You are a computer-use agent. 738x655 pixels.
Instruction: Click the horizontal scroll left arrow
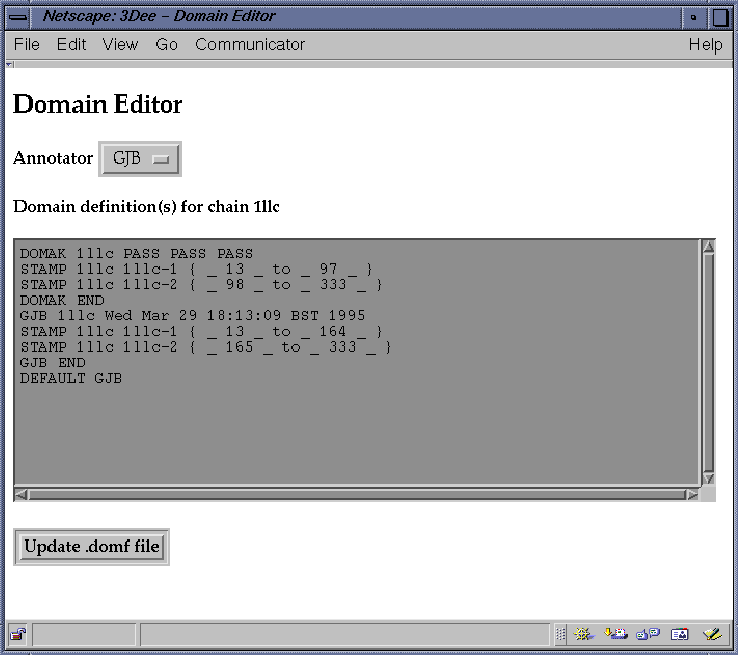coord(21,495)
